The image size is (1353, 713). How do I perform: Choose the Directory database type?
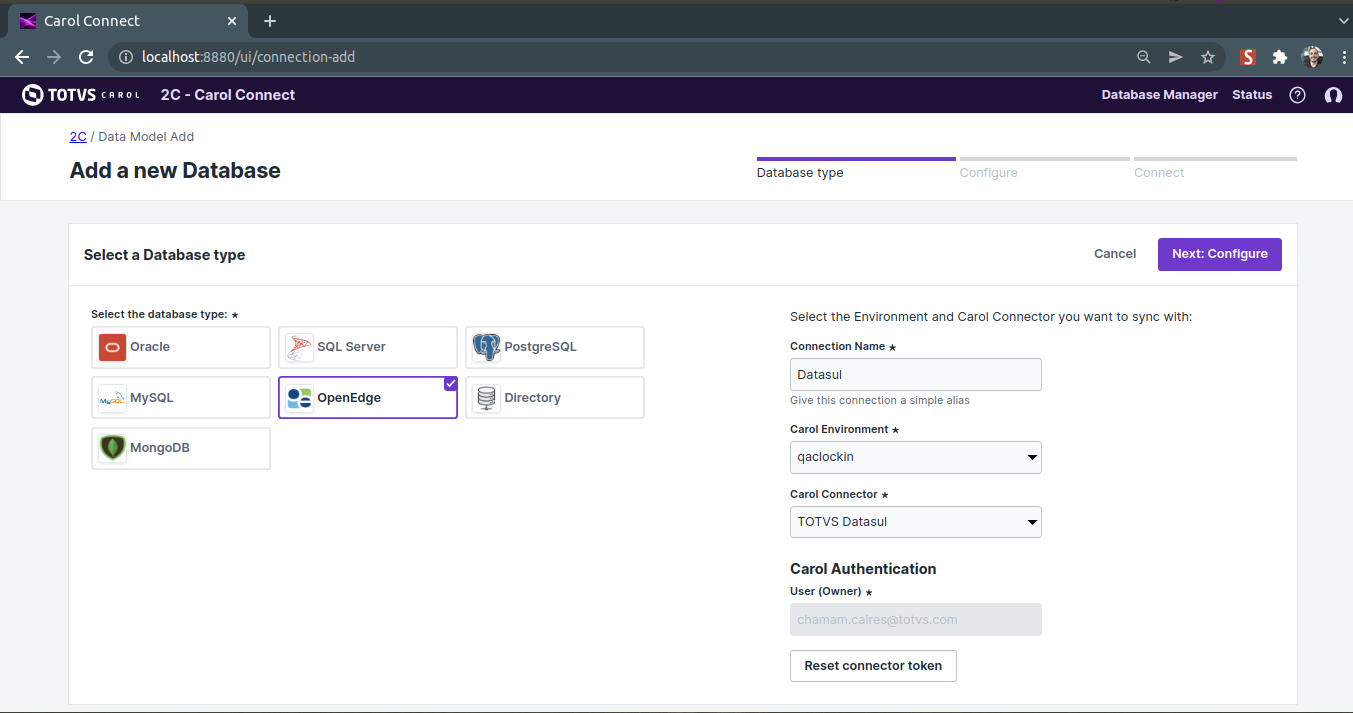pos(555,398)
